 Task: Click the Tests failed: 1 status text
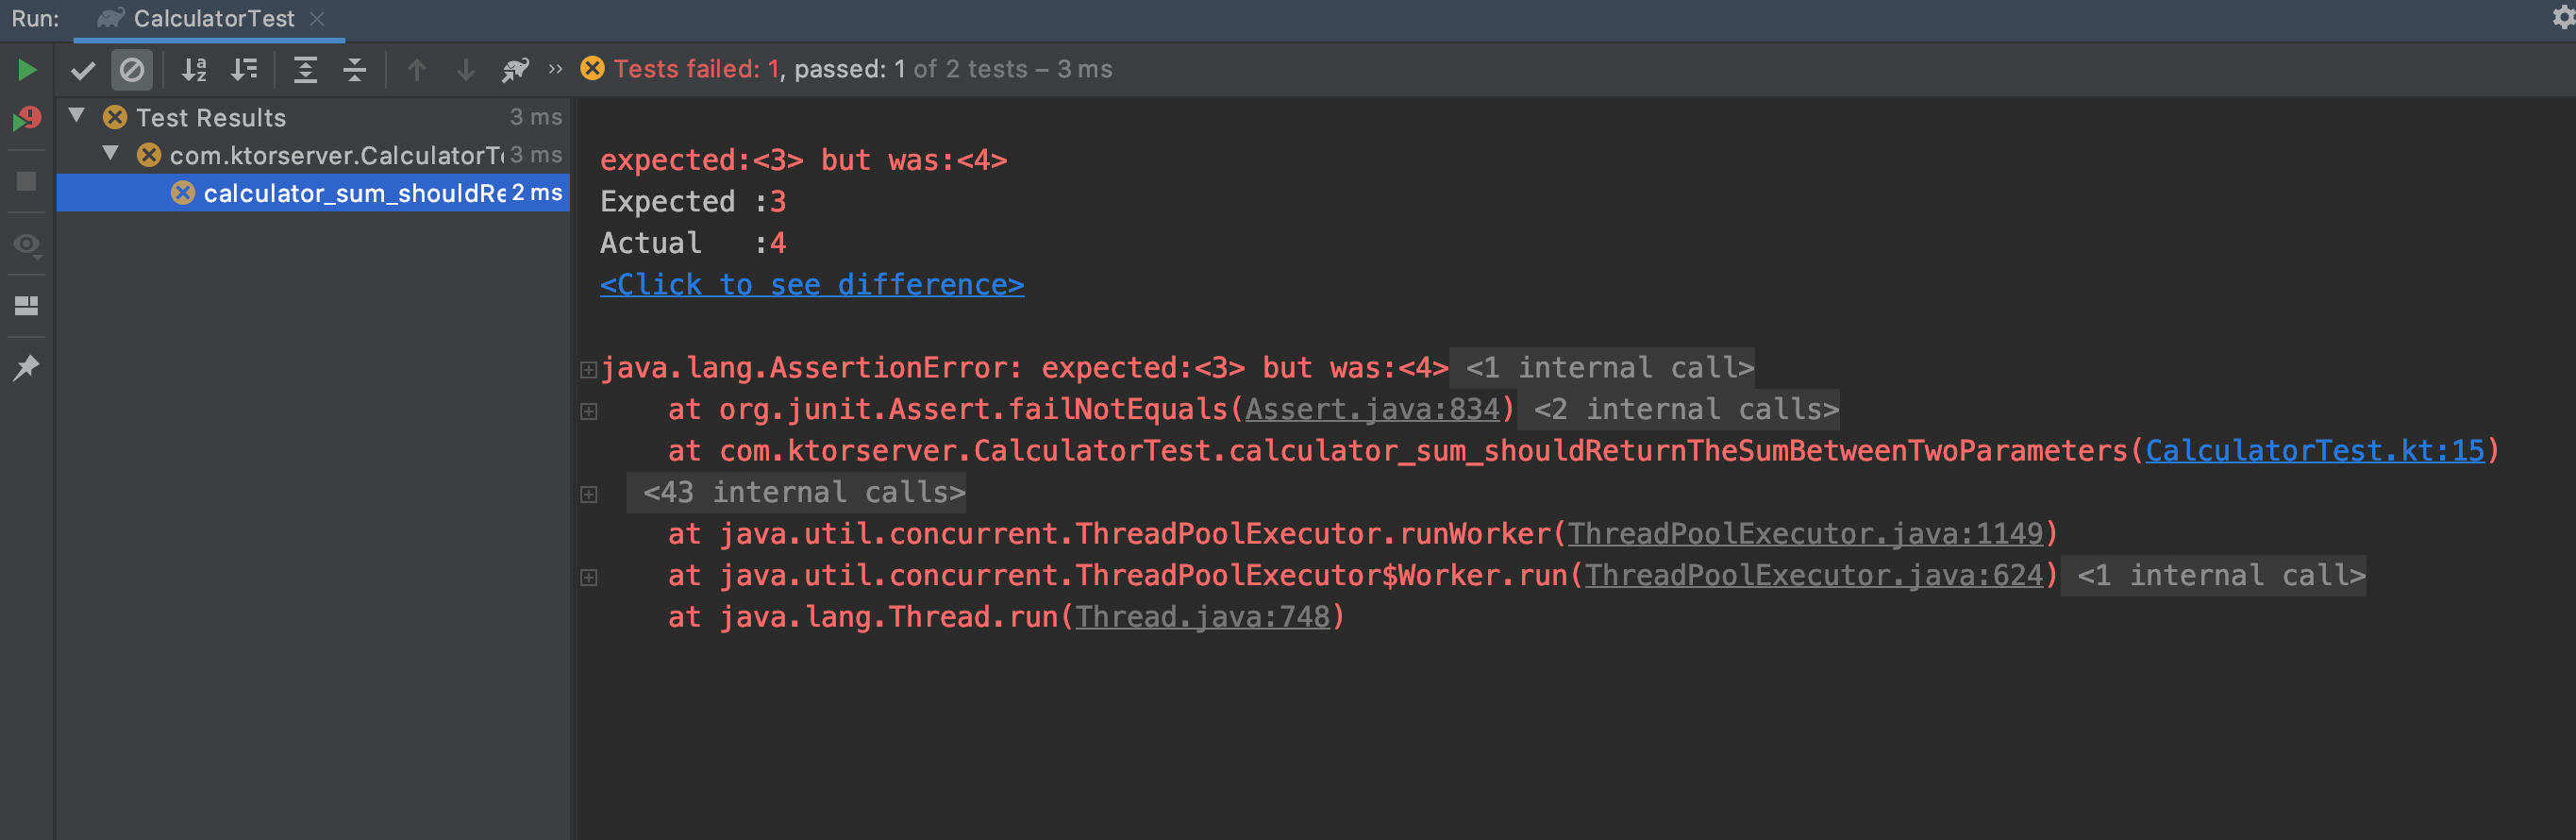(697, 69)
